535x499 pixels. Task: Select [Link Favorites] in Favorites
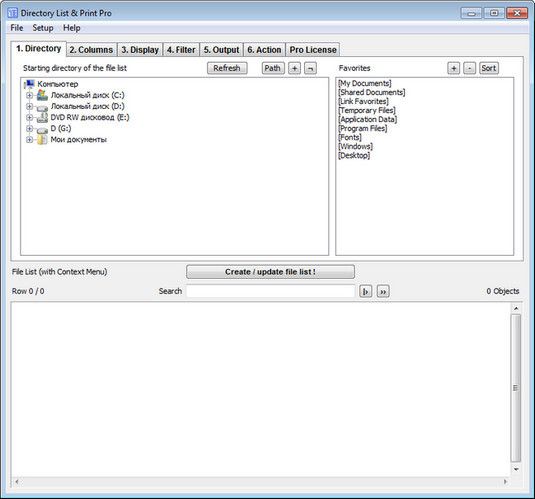coord(363,101)
